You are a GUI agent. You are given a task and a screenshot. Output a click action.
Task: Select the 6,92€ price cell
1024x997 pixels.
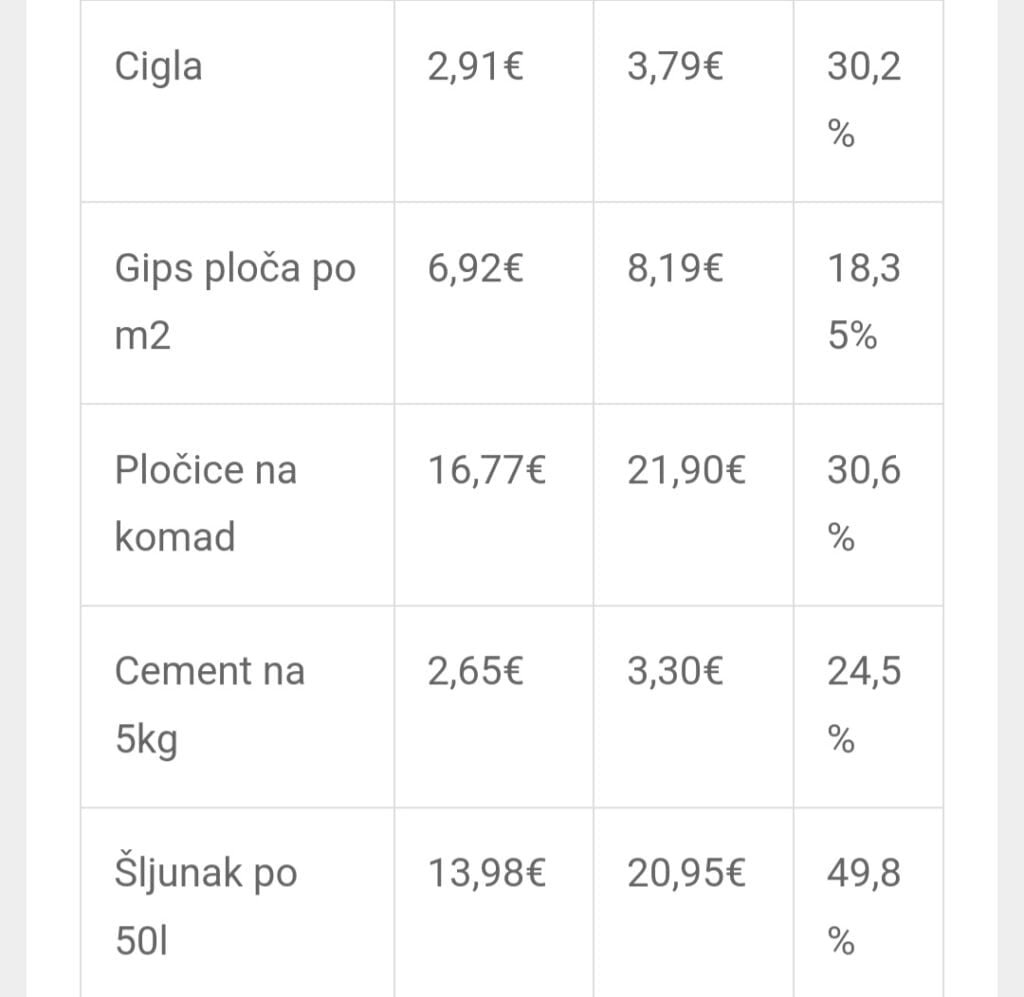[475, 269]
